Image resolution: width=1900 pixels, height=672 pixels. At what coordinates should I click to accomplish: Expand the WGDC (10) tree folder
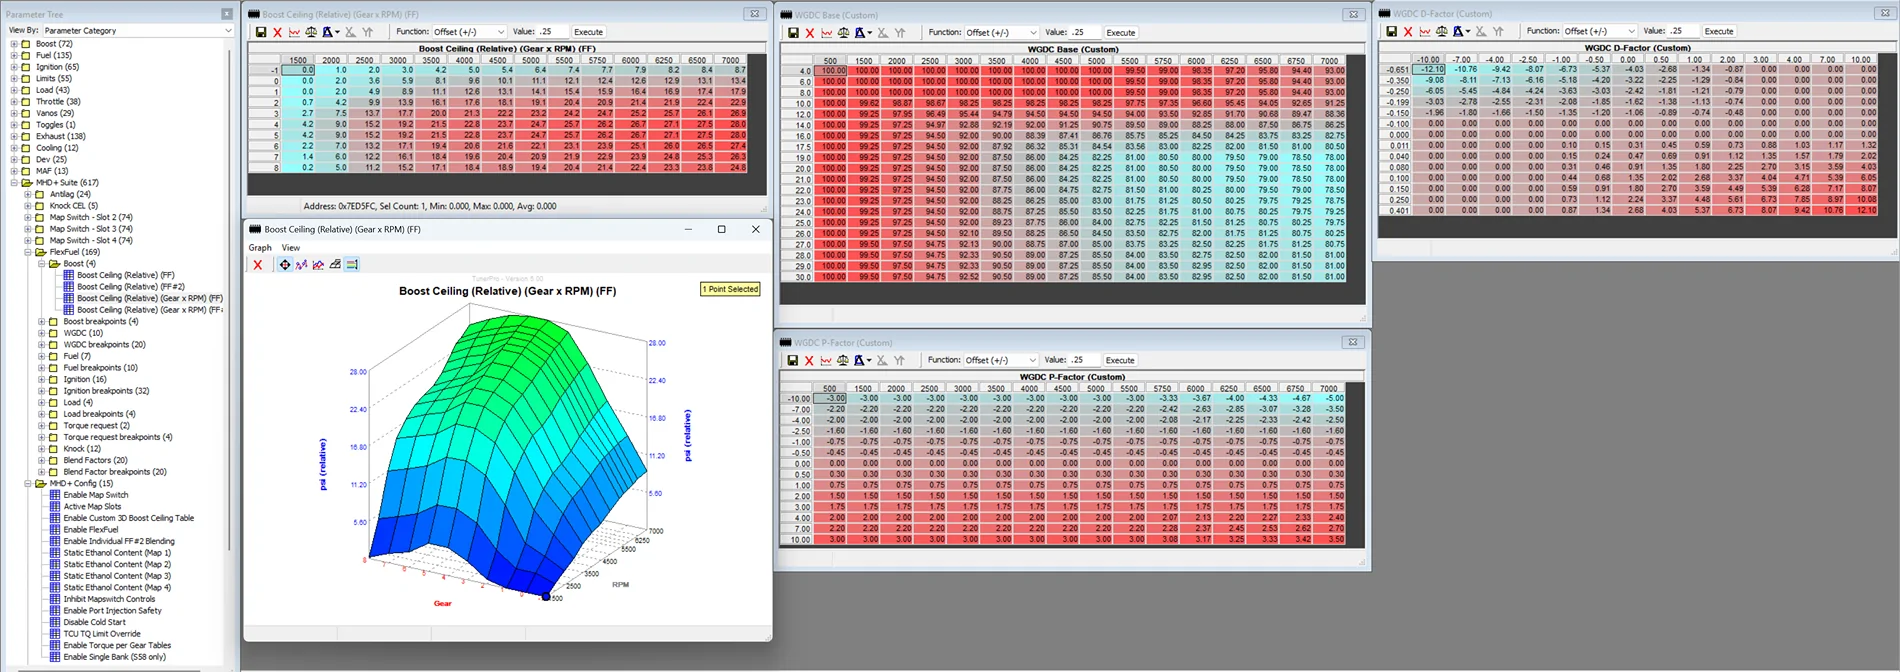[x=42, y=333]
